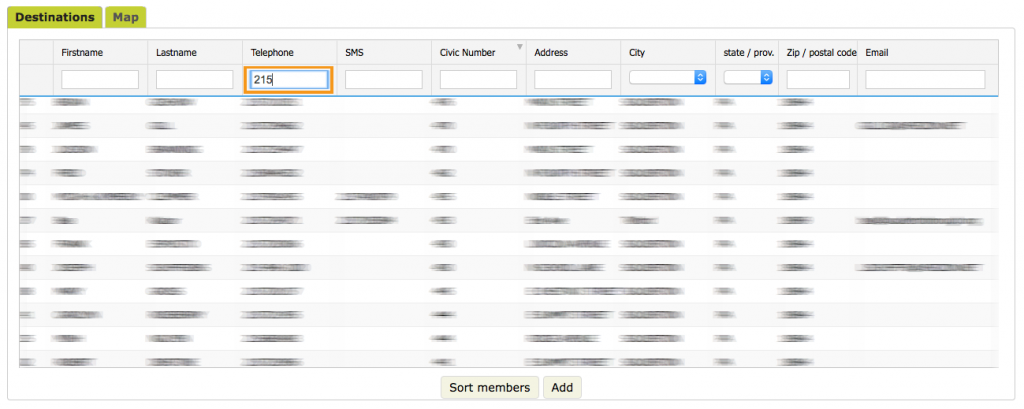Click the Civic Number filter input
The height and width of the screenshot is (409, 1024).
[x=478, y=80]
